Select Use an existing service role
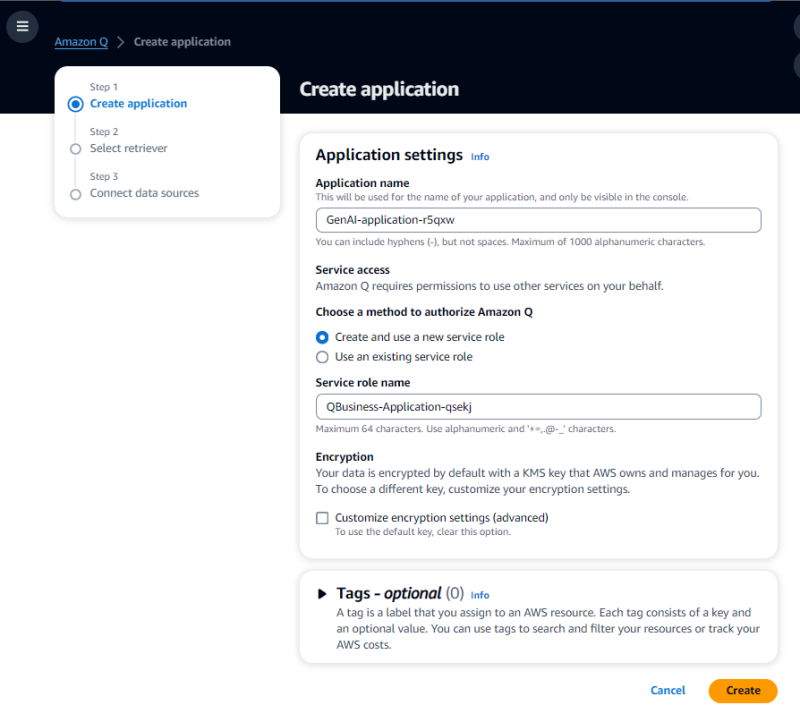The image size is (800, 705). pos(322,357)
